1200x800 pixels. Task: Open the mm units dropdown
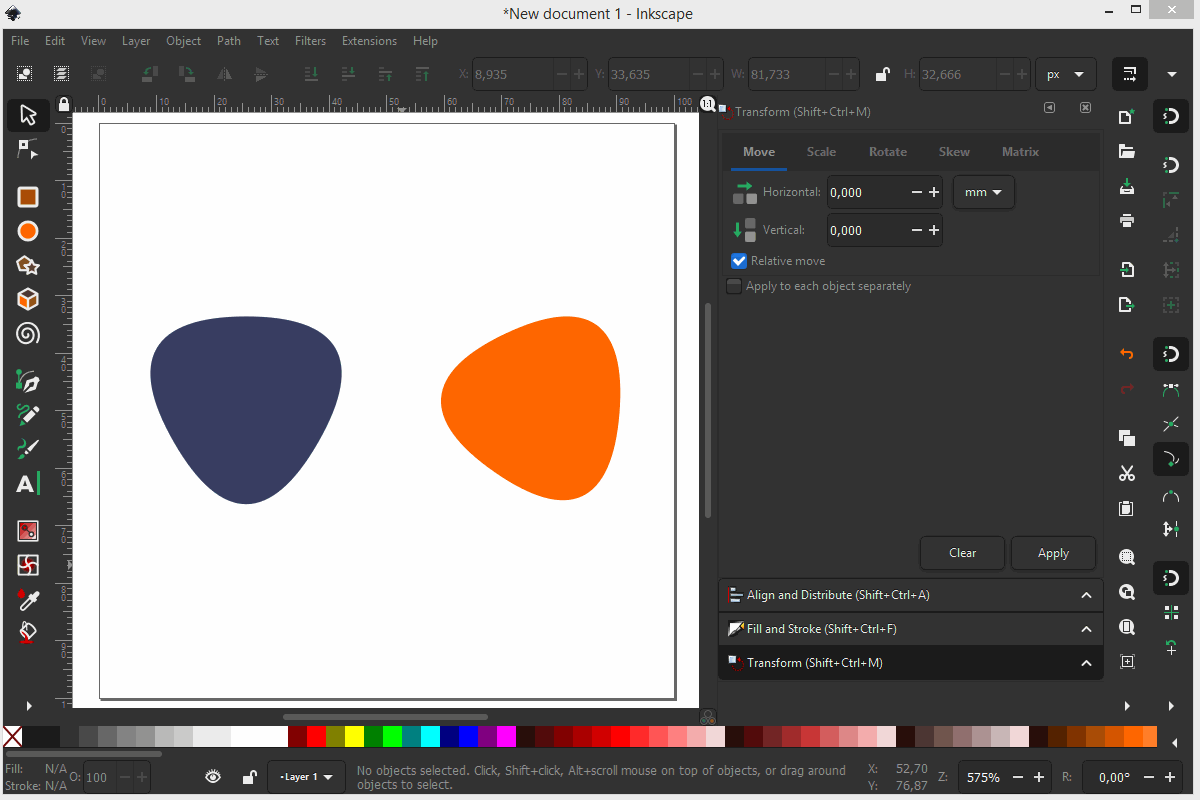click(x=984, y=192)
